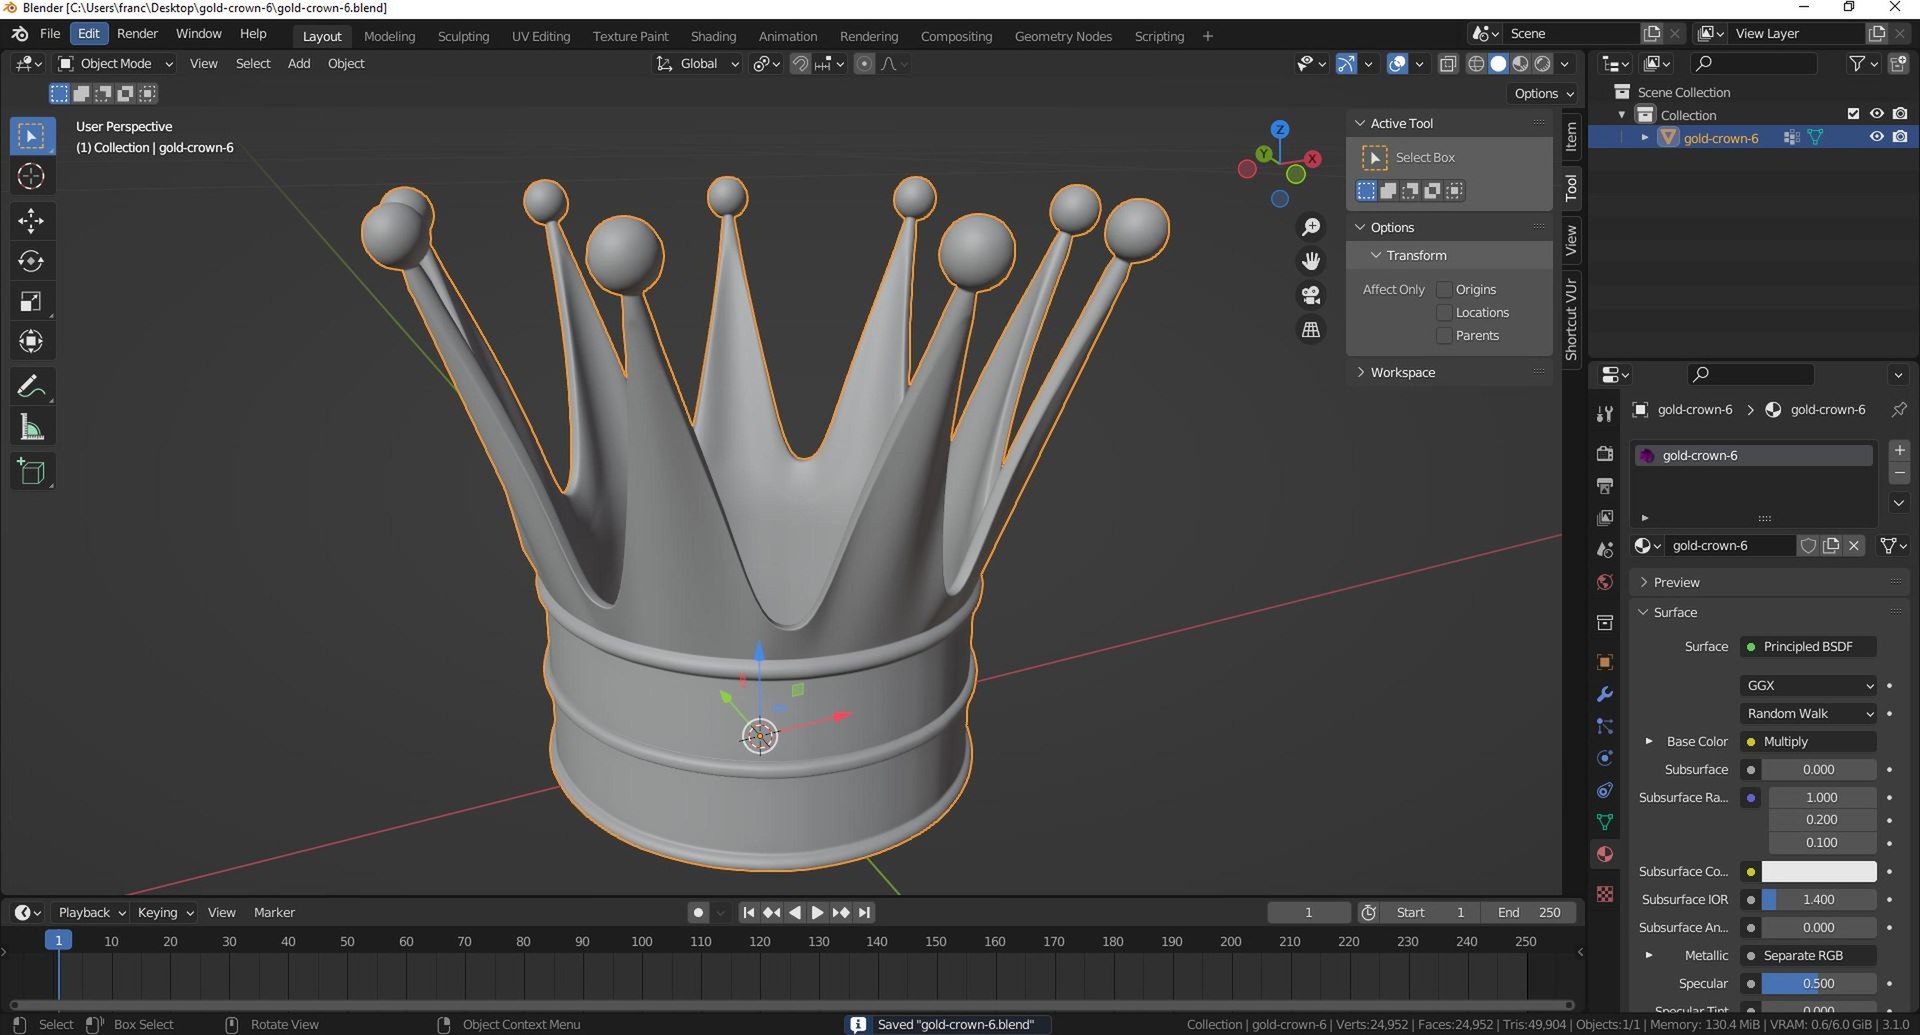Enable Affect Only Parents checkbox
Screen dimensions: 1920x1035
(x=1444, y=335)
